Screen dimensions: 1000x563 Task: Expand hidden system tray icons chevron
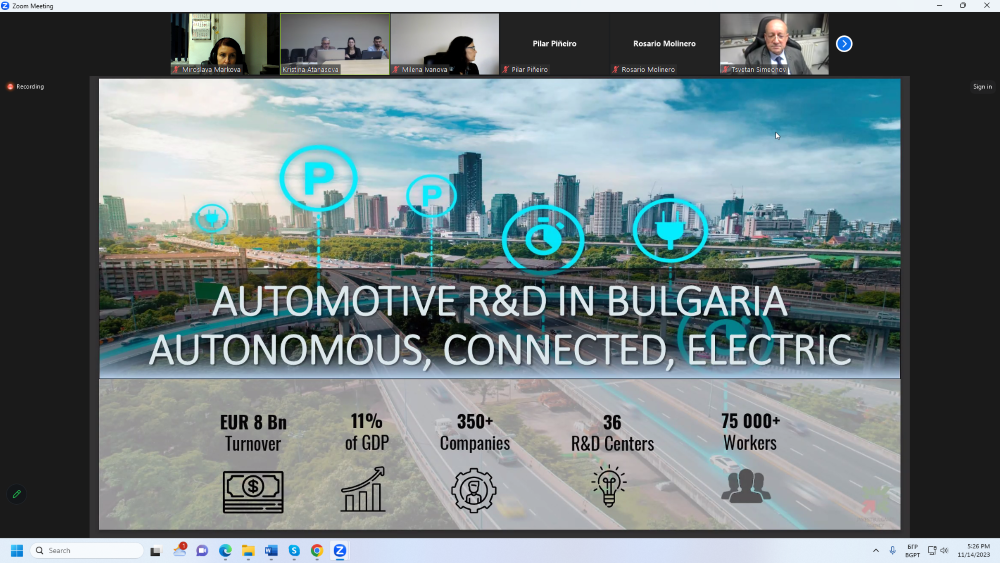[x=876, y=550]
